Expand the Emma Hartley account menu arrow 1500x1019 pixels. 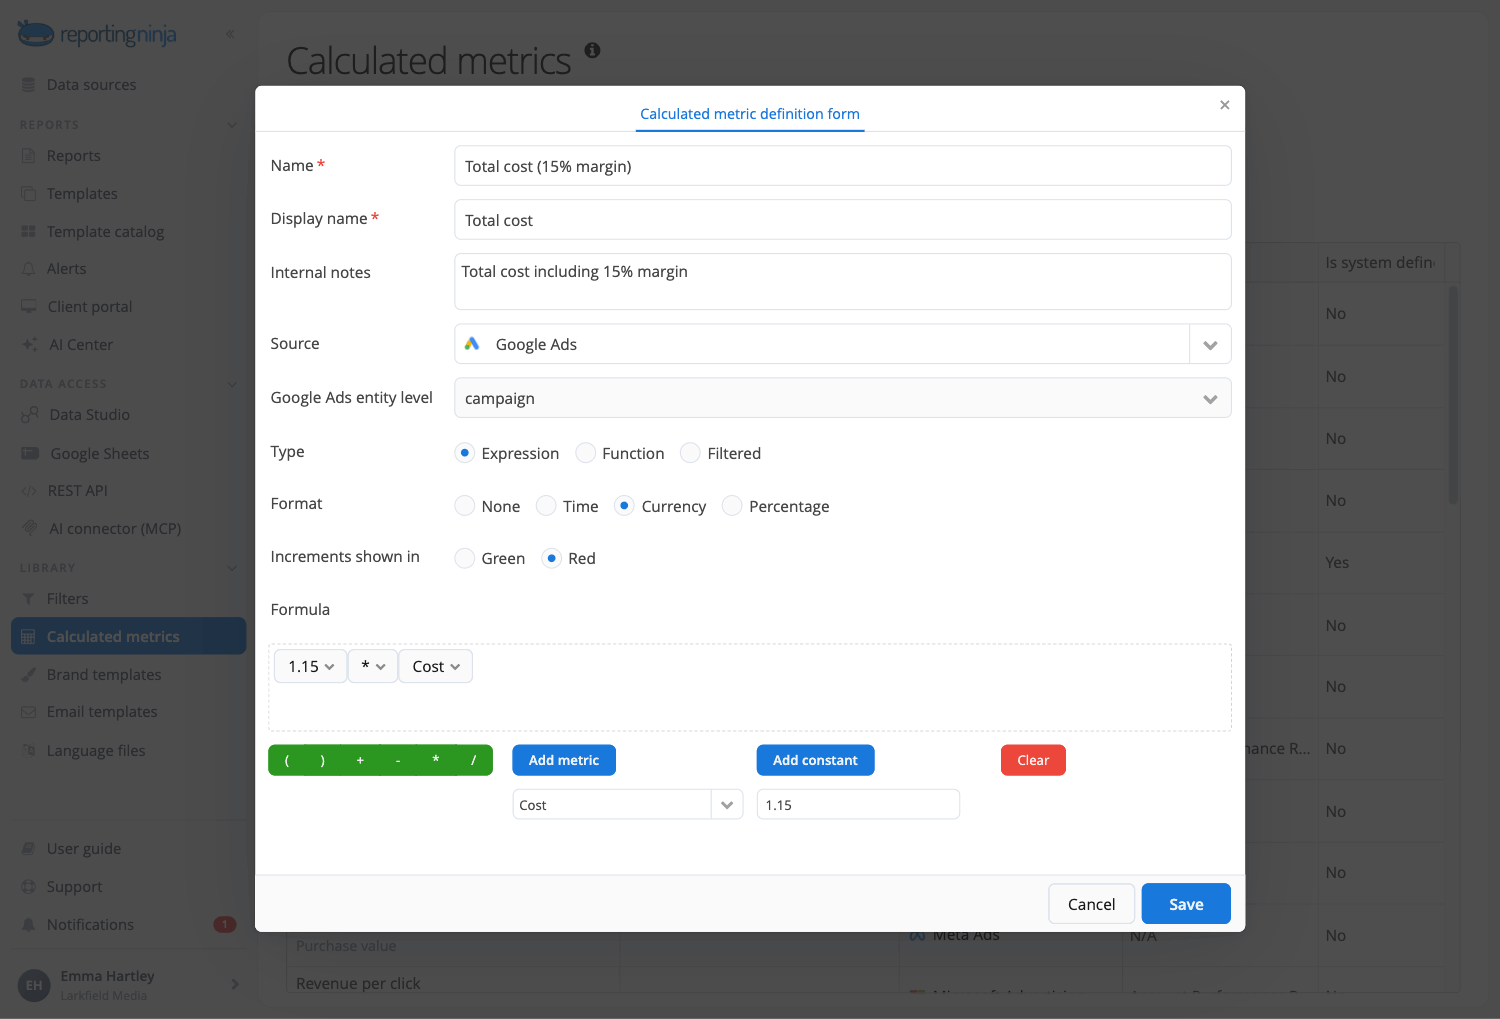pyautogui.click(x=235, y=985)
